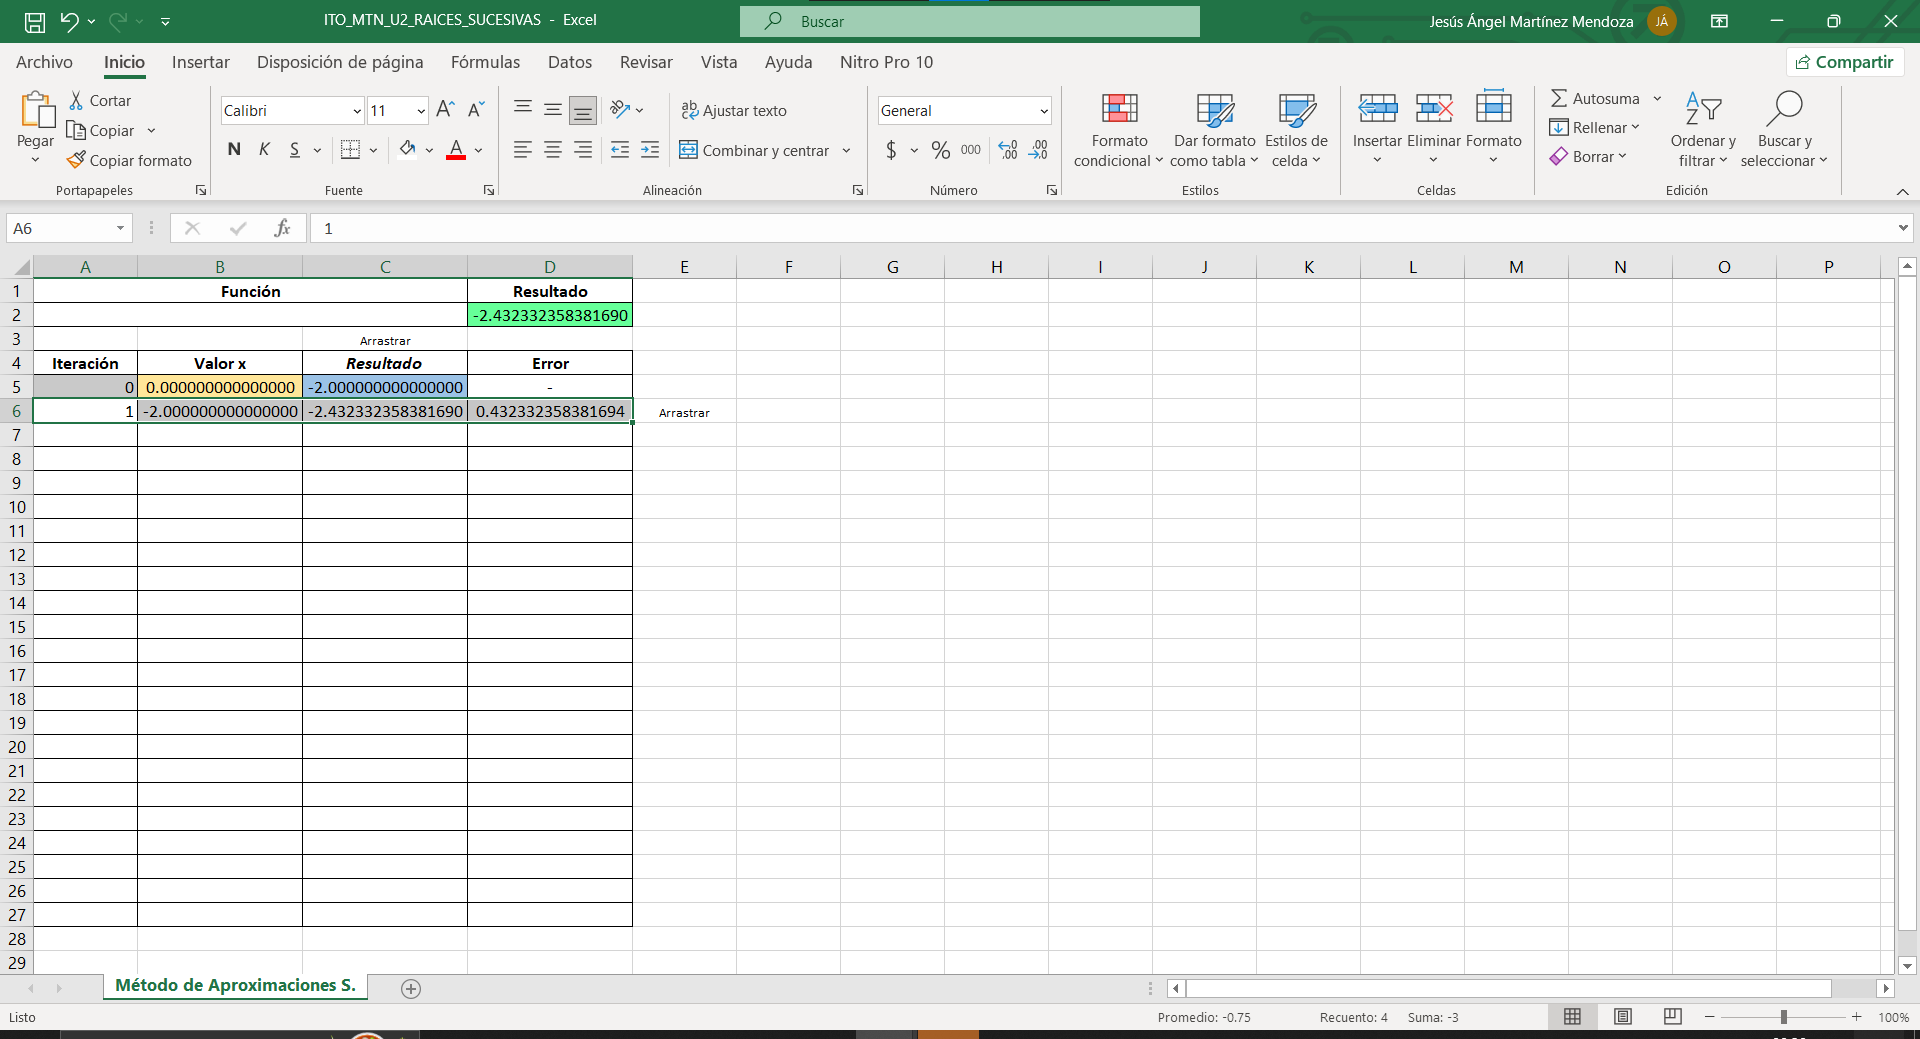Switch to Page Break Preview
1920x1039 pixels.
tap(1672, 1017)
